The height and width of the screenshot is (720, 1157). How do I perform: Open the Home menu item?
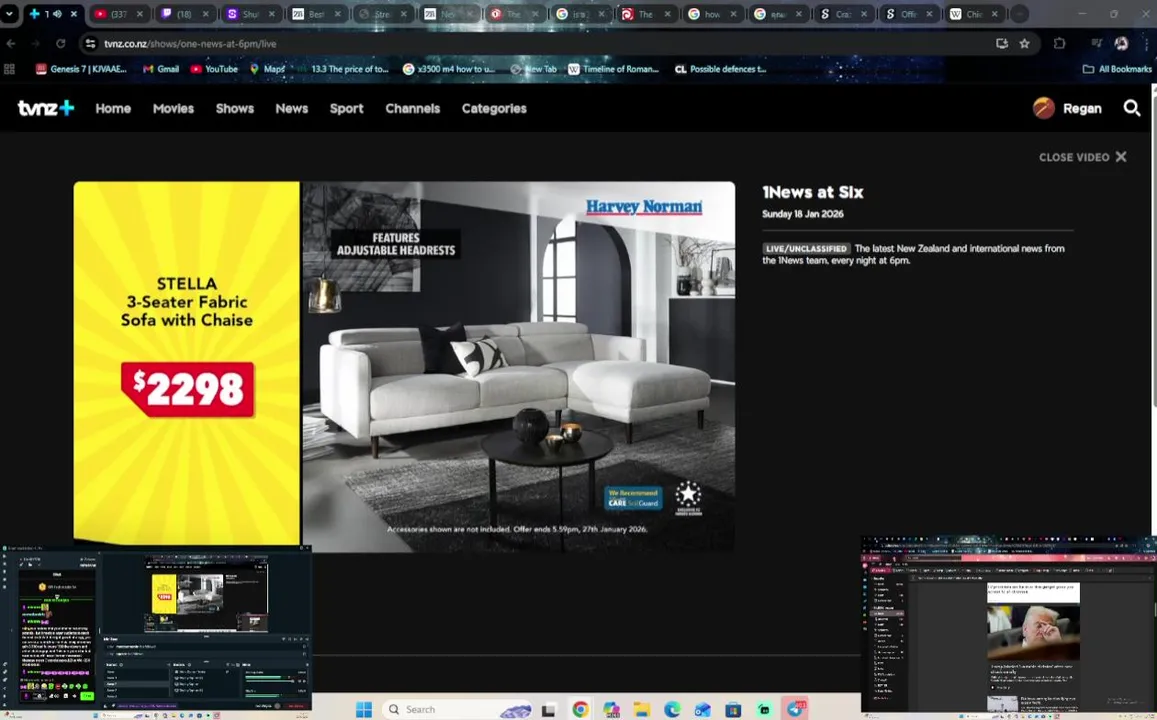click(x=113, y=108)
